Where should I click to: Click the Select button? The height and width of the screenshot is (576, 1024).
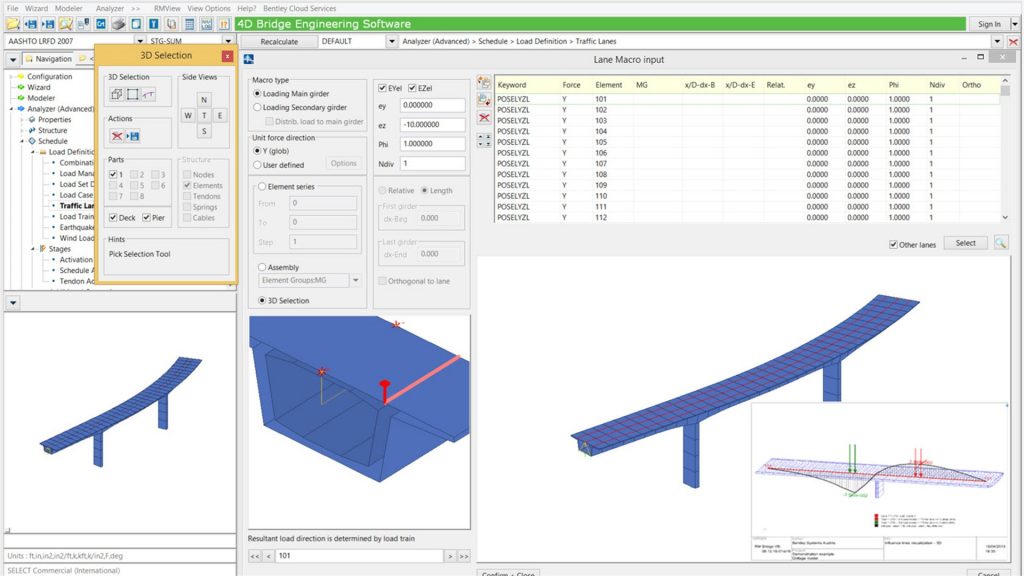965,243
